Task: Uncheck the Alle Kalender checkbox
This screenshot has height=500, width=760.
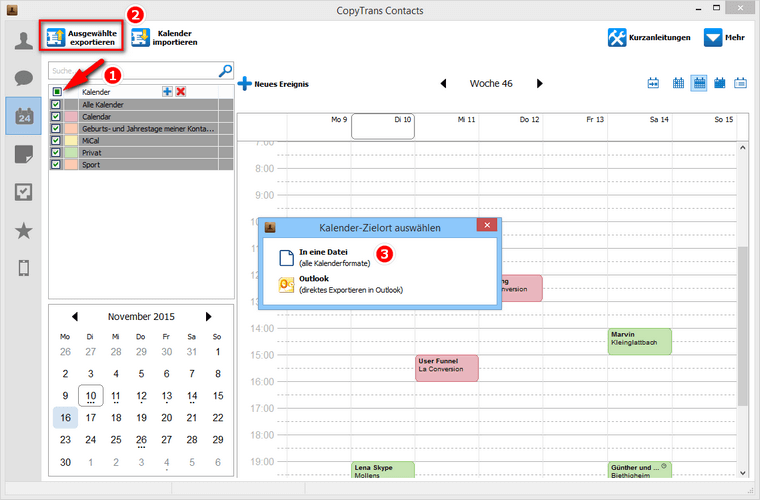Action: click(56, 105)
